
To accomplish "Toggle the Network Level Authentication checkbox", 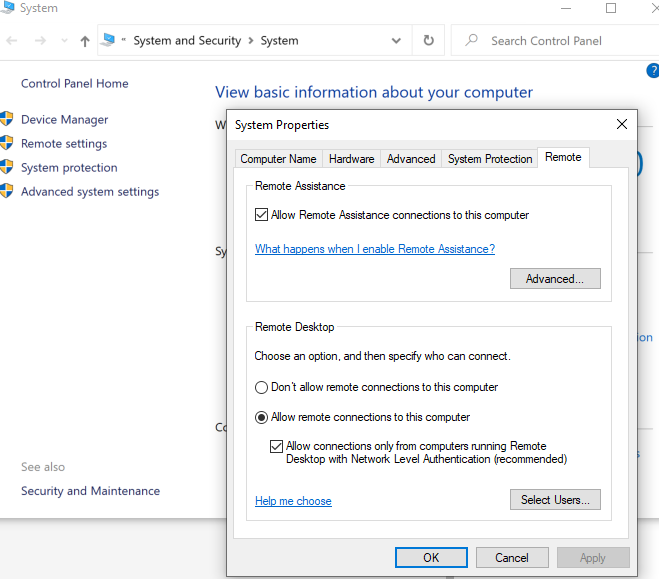I will (x=276, y=446).
